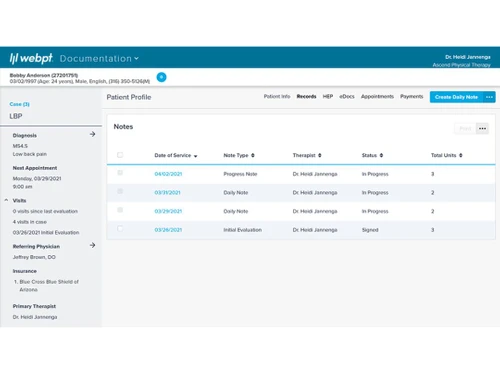The image size is (500, 375).
Task: Click the Jeffrey Brown, DO physician name
Action: (x=34, y=257)
